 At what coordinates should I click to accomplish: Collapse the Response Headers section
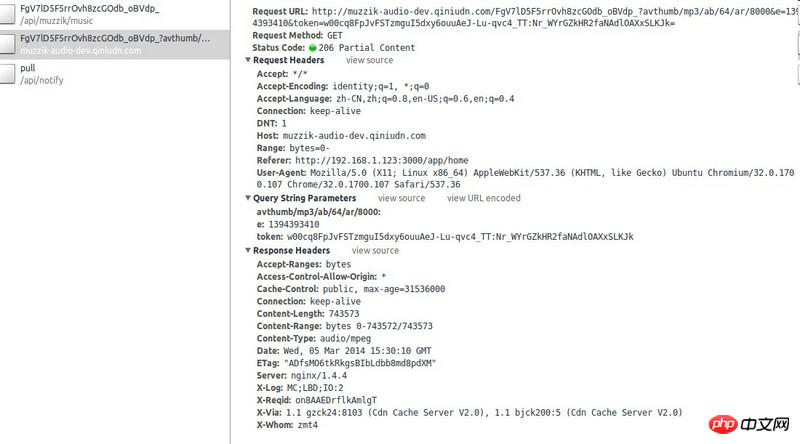coord(248,250)
